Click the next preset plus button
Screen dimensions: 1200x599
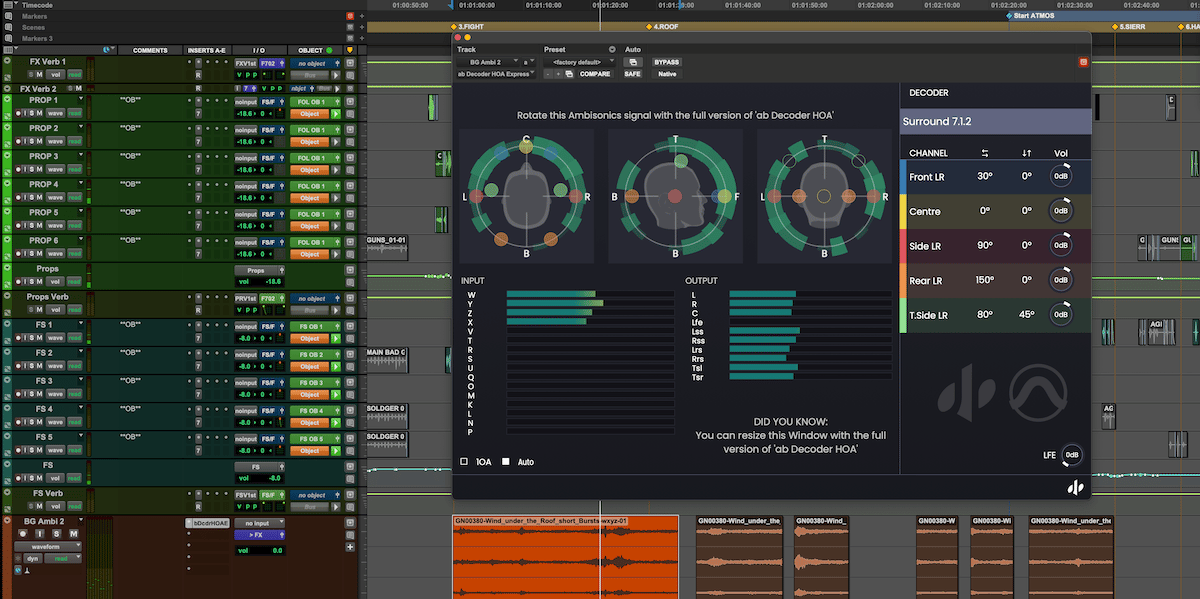click(x=557, y=74)
